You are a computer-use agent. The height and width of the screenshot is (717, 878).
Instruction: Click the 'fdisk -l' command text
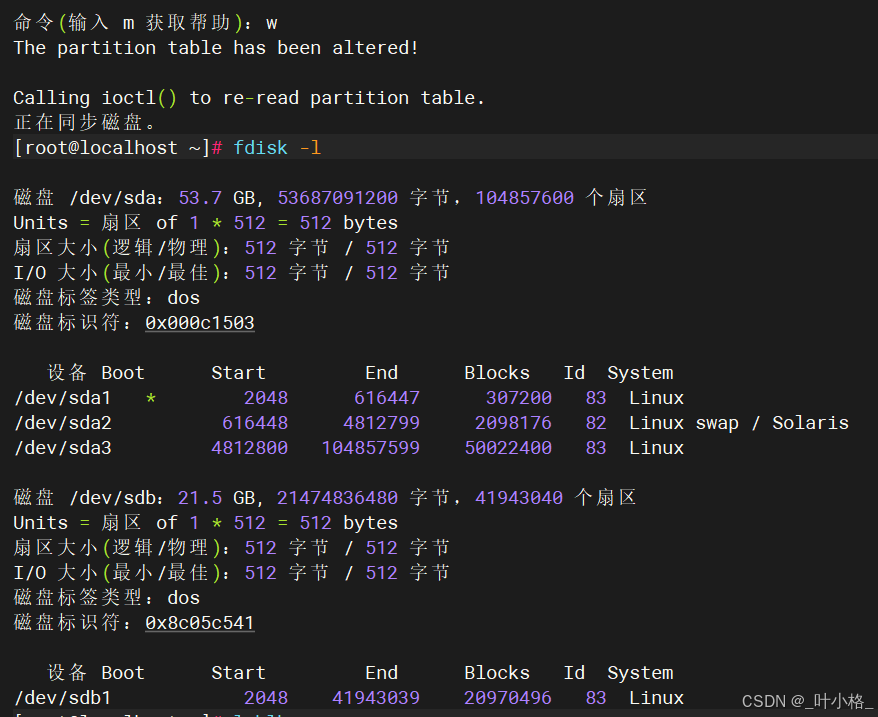[x=277, y=148]
